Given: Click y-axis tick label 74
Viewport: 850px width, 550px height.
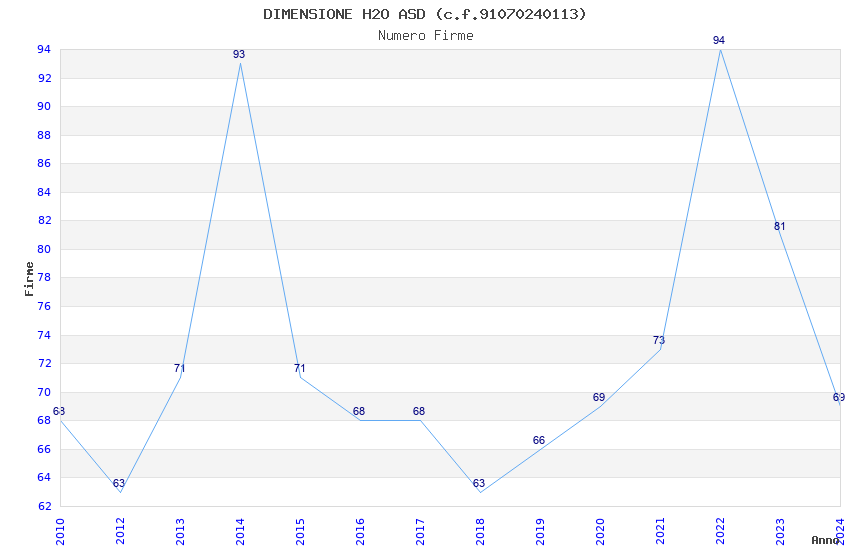Looking at the screenshot, I should click(x=44, y=335).
